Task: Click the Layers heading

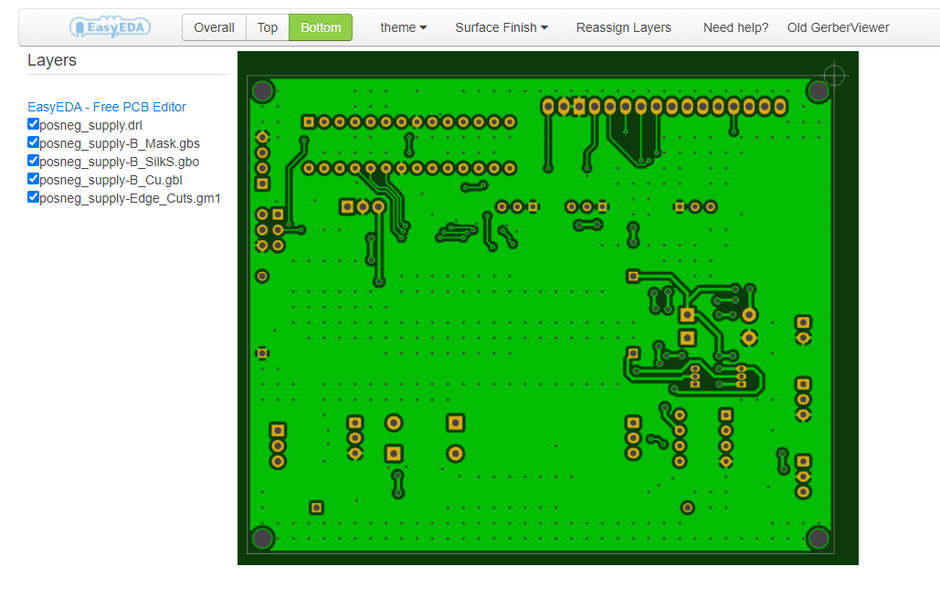Action: [x=52, y=60]
